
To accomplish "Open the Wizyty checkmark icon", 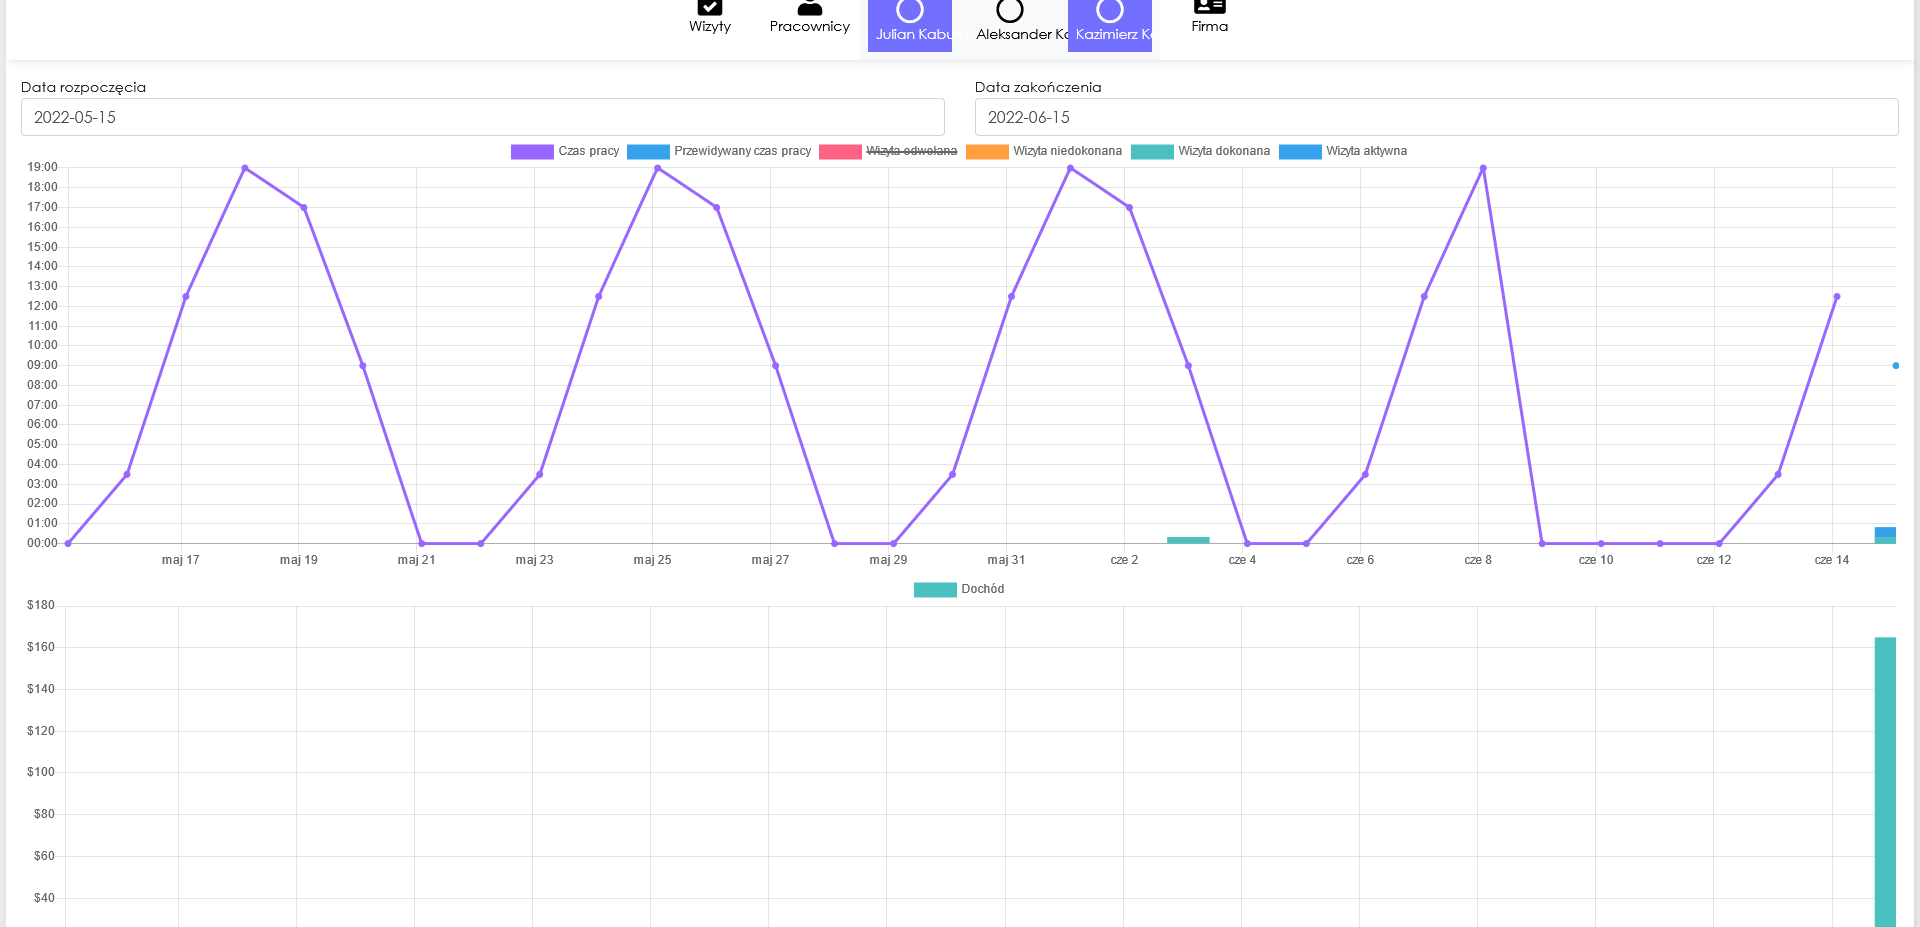I will pyautogui.click(x=709, y=8).
